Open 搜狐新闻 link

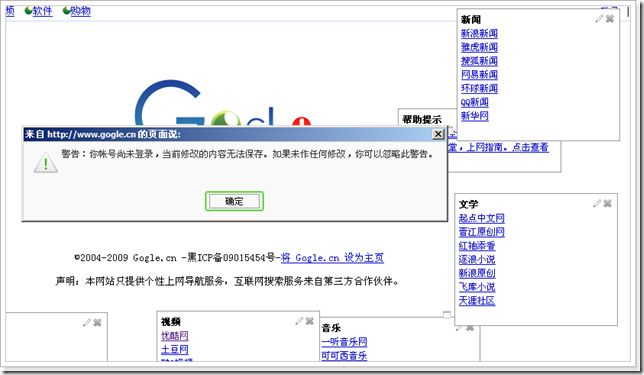tap(479, 61)
